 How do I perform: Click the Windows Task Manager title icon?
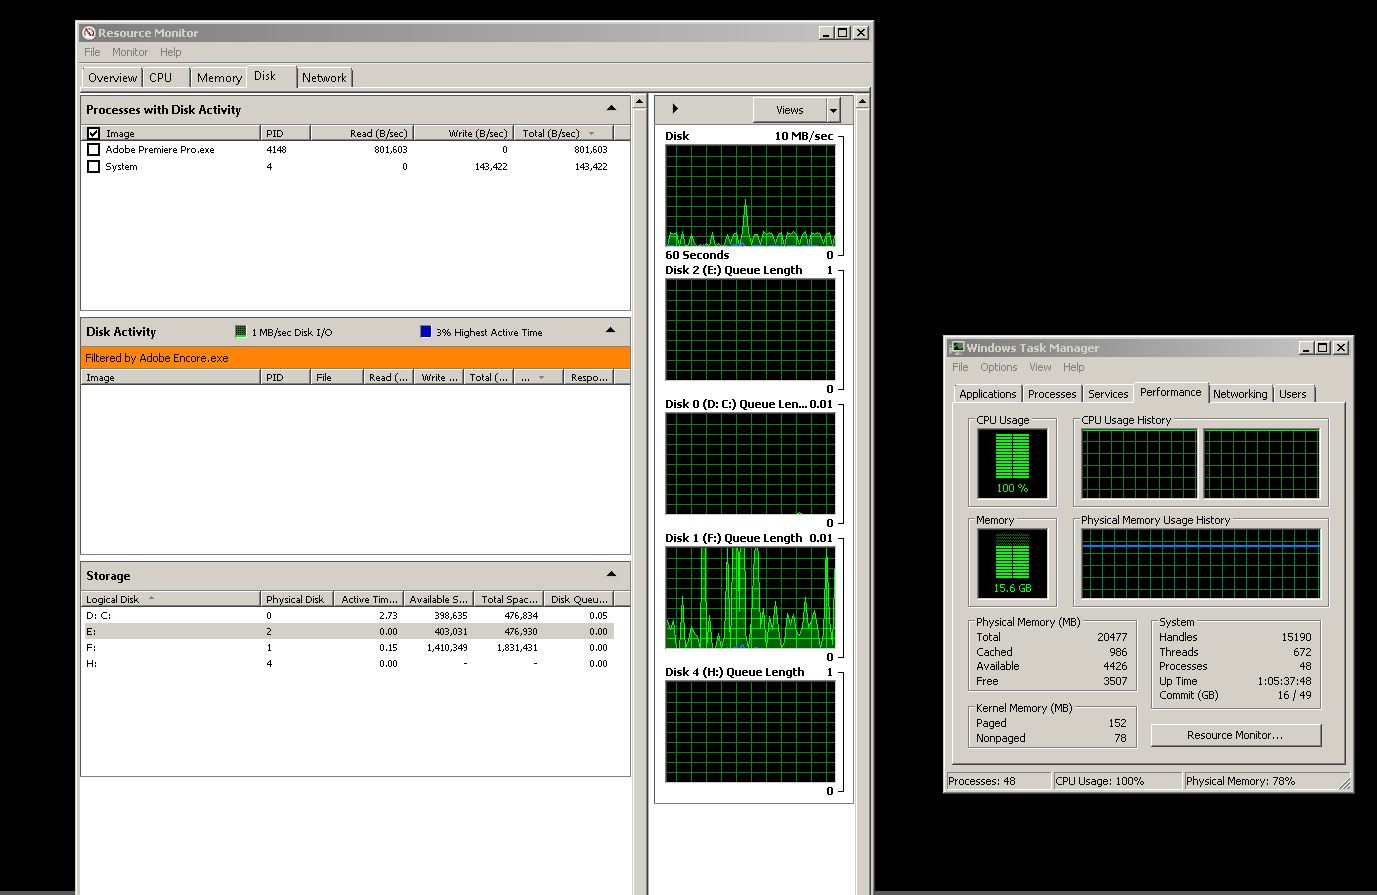(957, 348)
